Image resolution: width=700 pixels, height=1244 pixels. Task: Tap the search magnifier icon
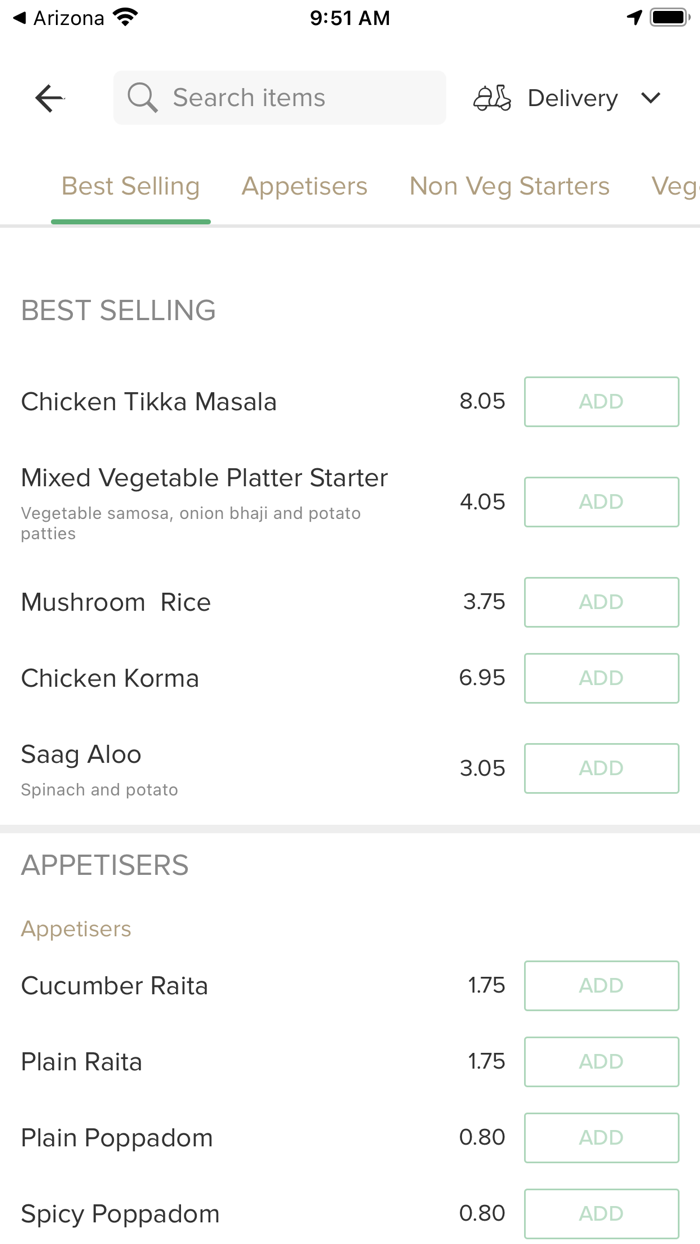point(143,98)
